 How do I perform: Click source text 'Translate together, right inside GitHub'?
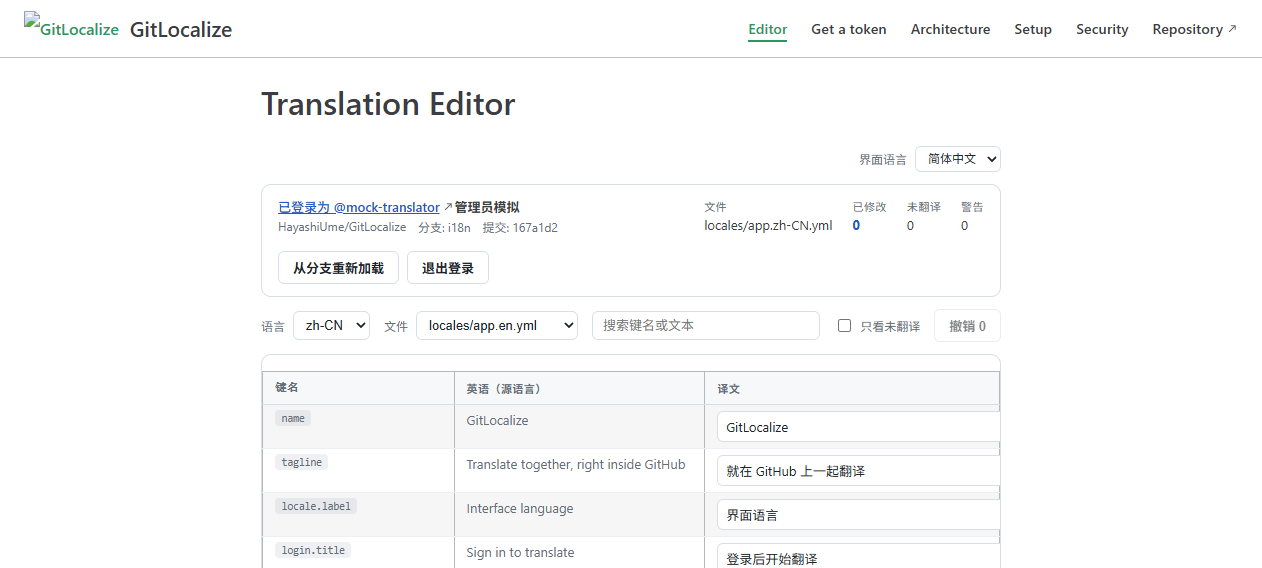[576, 464]
